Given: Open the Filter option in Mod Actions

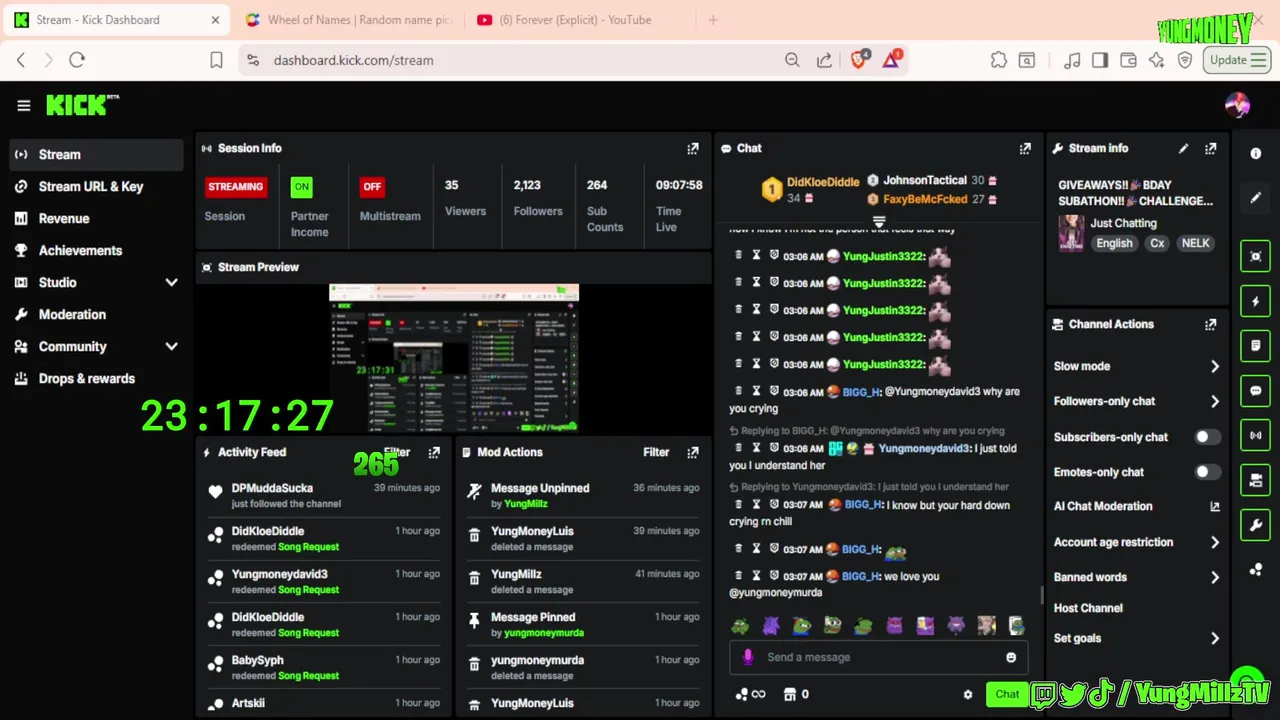Looking at the screenshot, I should (x=656, y=452).
